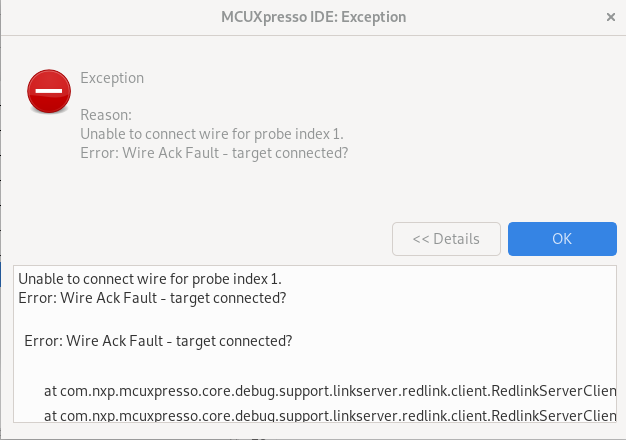Click 'RedlinkServerClien' text in first trace line
This screenshot has height=440, width=626.
pyautogui.click(x=554, y=391)
